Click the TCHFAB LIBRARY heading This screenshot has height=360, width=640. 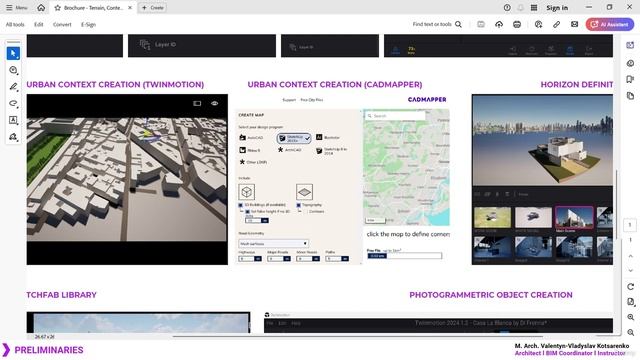(61, 295)
